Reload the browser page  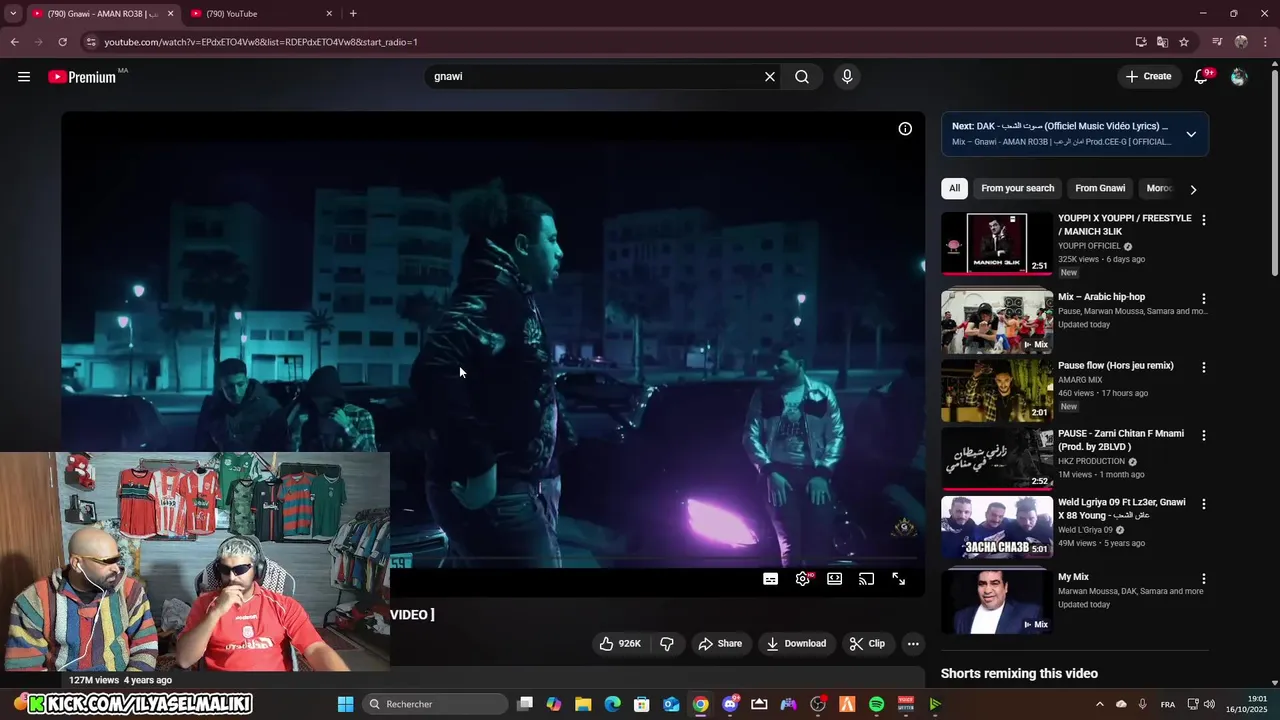[x=62, y=42]
